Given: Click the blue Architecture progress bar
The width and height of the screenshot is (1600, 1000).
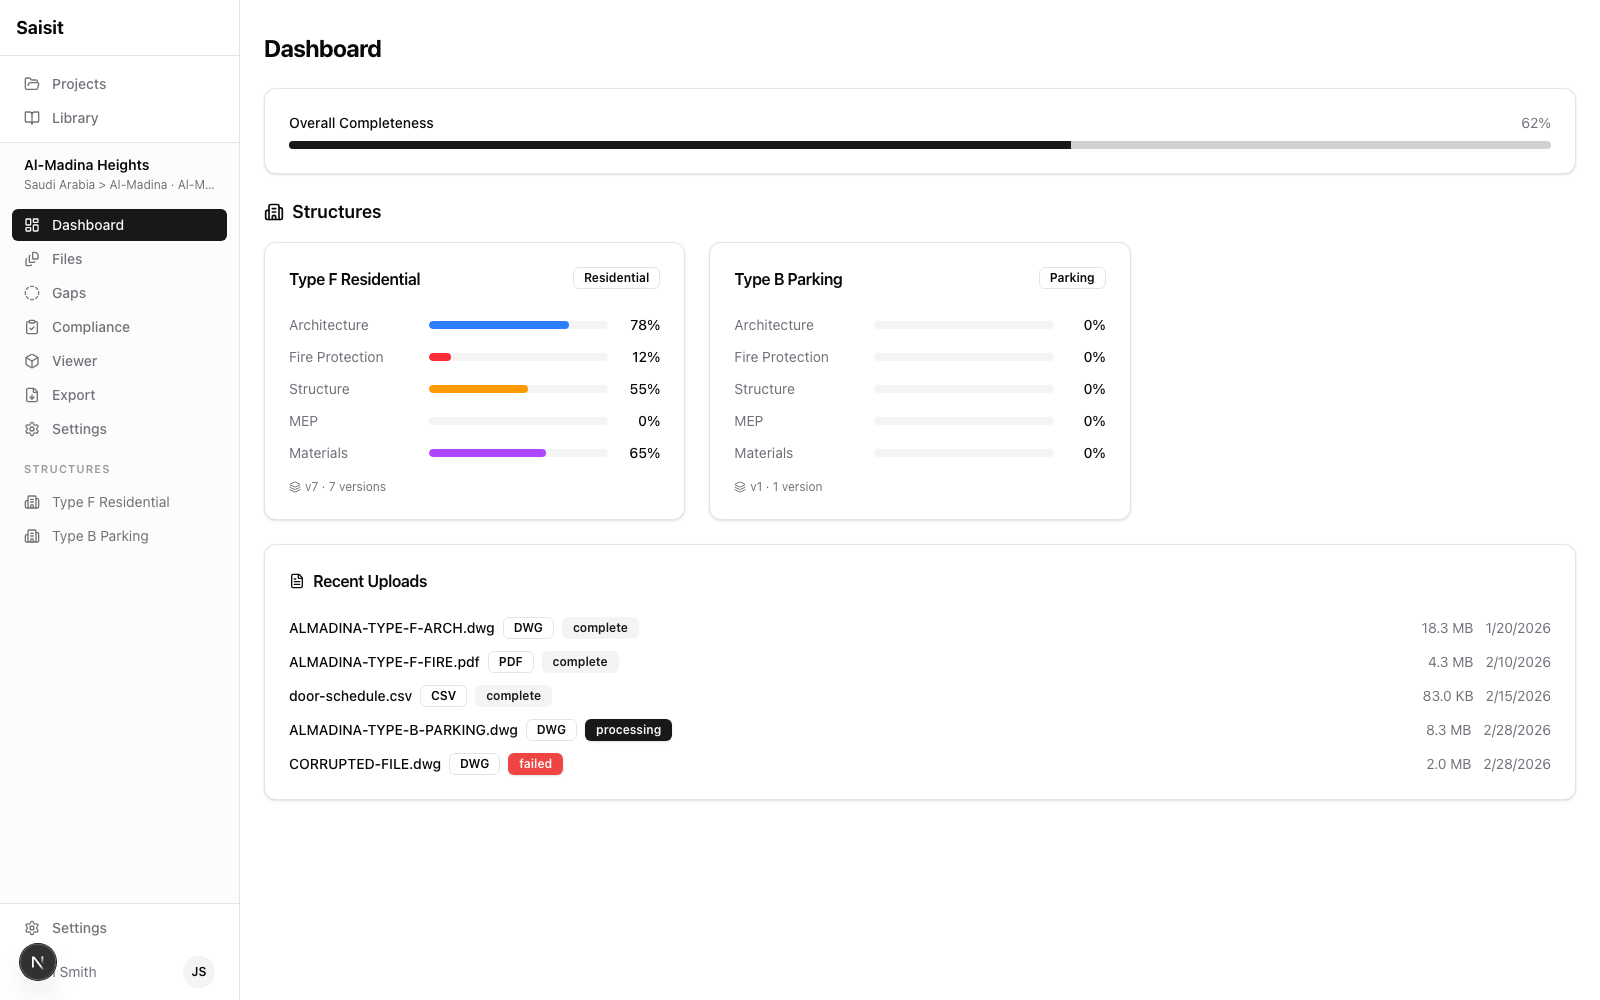Looking at the screenshot, I should click(518, 325).
